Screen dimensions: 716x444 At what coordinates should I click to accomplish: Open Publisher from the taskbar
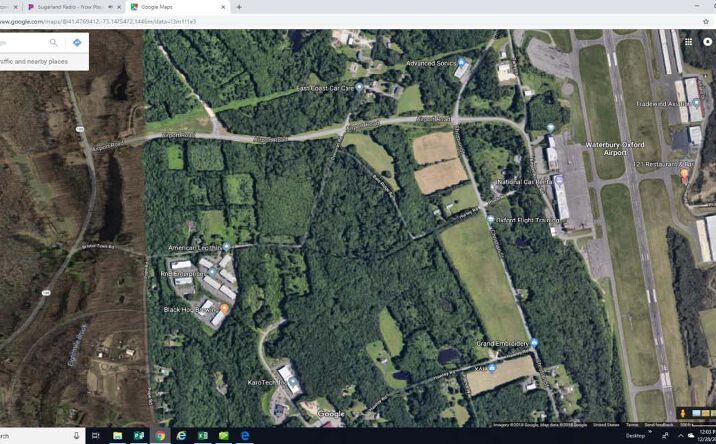click(x=139, y=435)
